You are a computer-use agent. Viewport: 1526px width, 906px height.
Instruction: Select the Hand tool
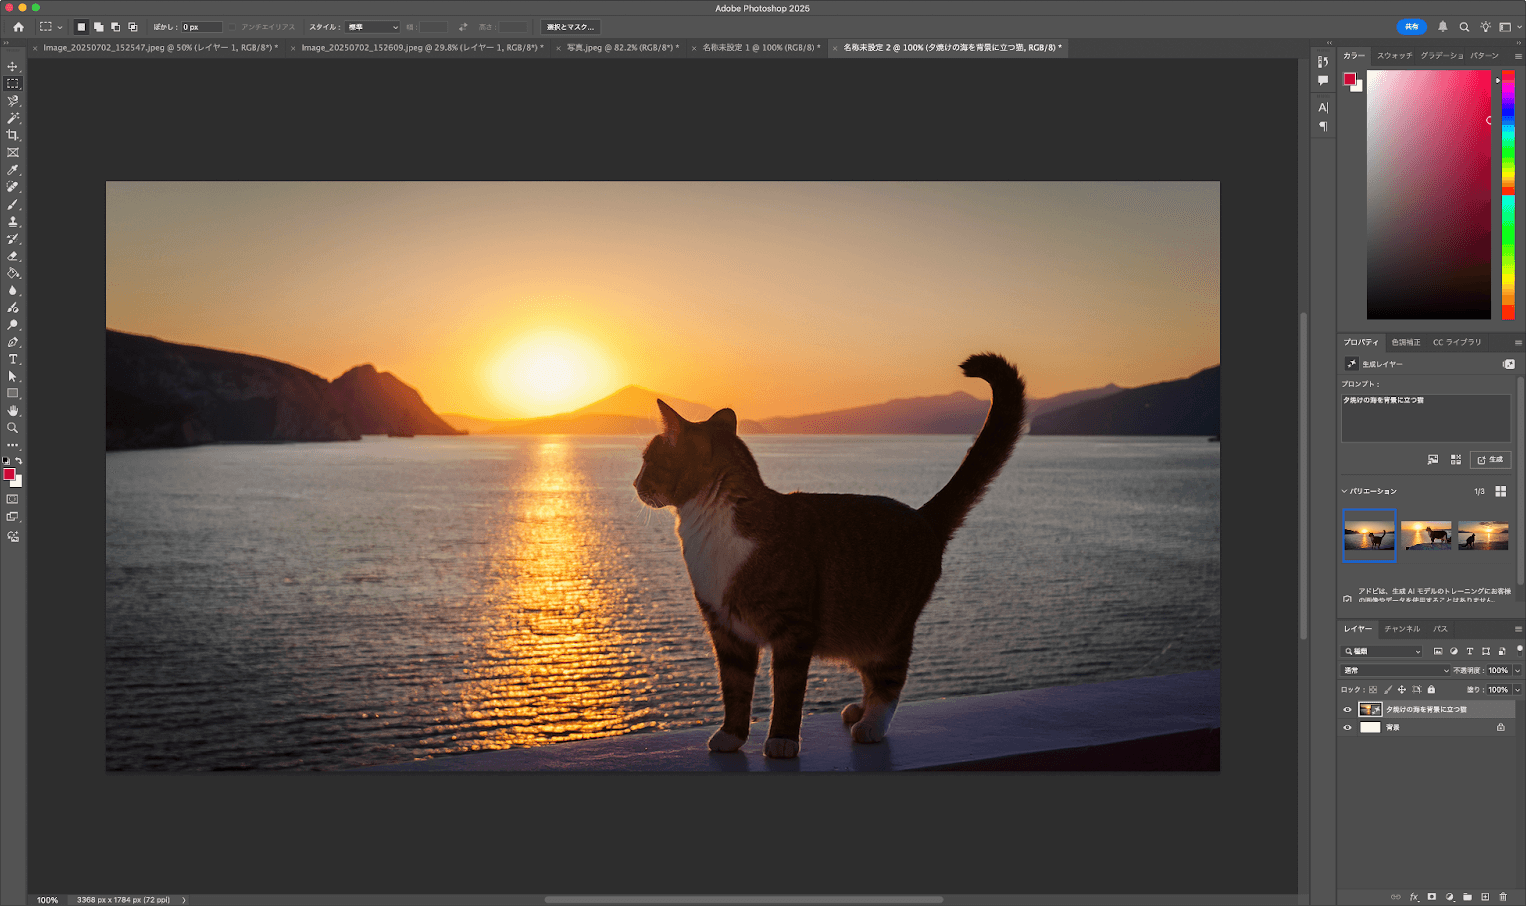point(13,411)
